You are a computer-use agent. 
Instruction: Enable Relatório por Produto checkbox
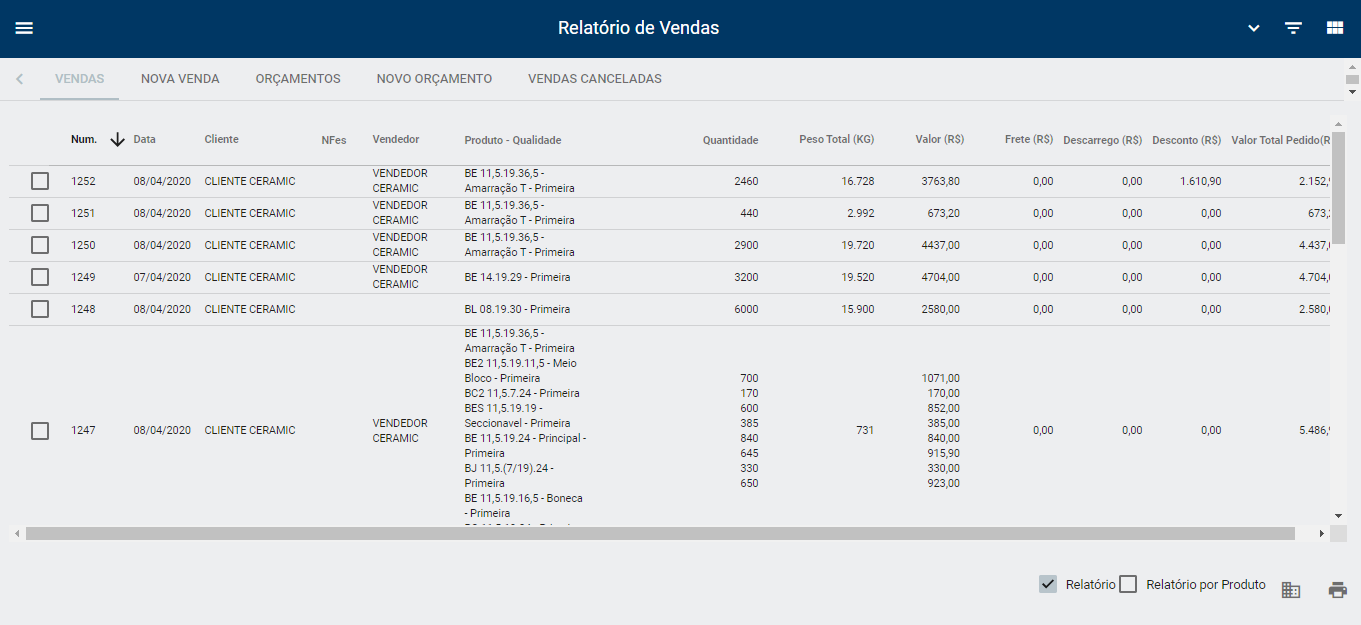(1128, 585)
